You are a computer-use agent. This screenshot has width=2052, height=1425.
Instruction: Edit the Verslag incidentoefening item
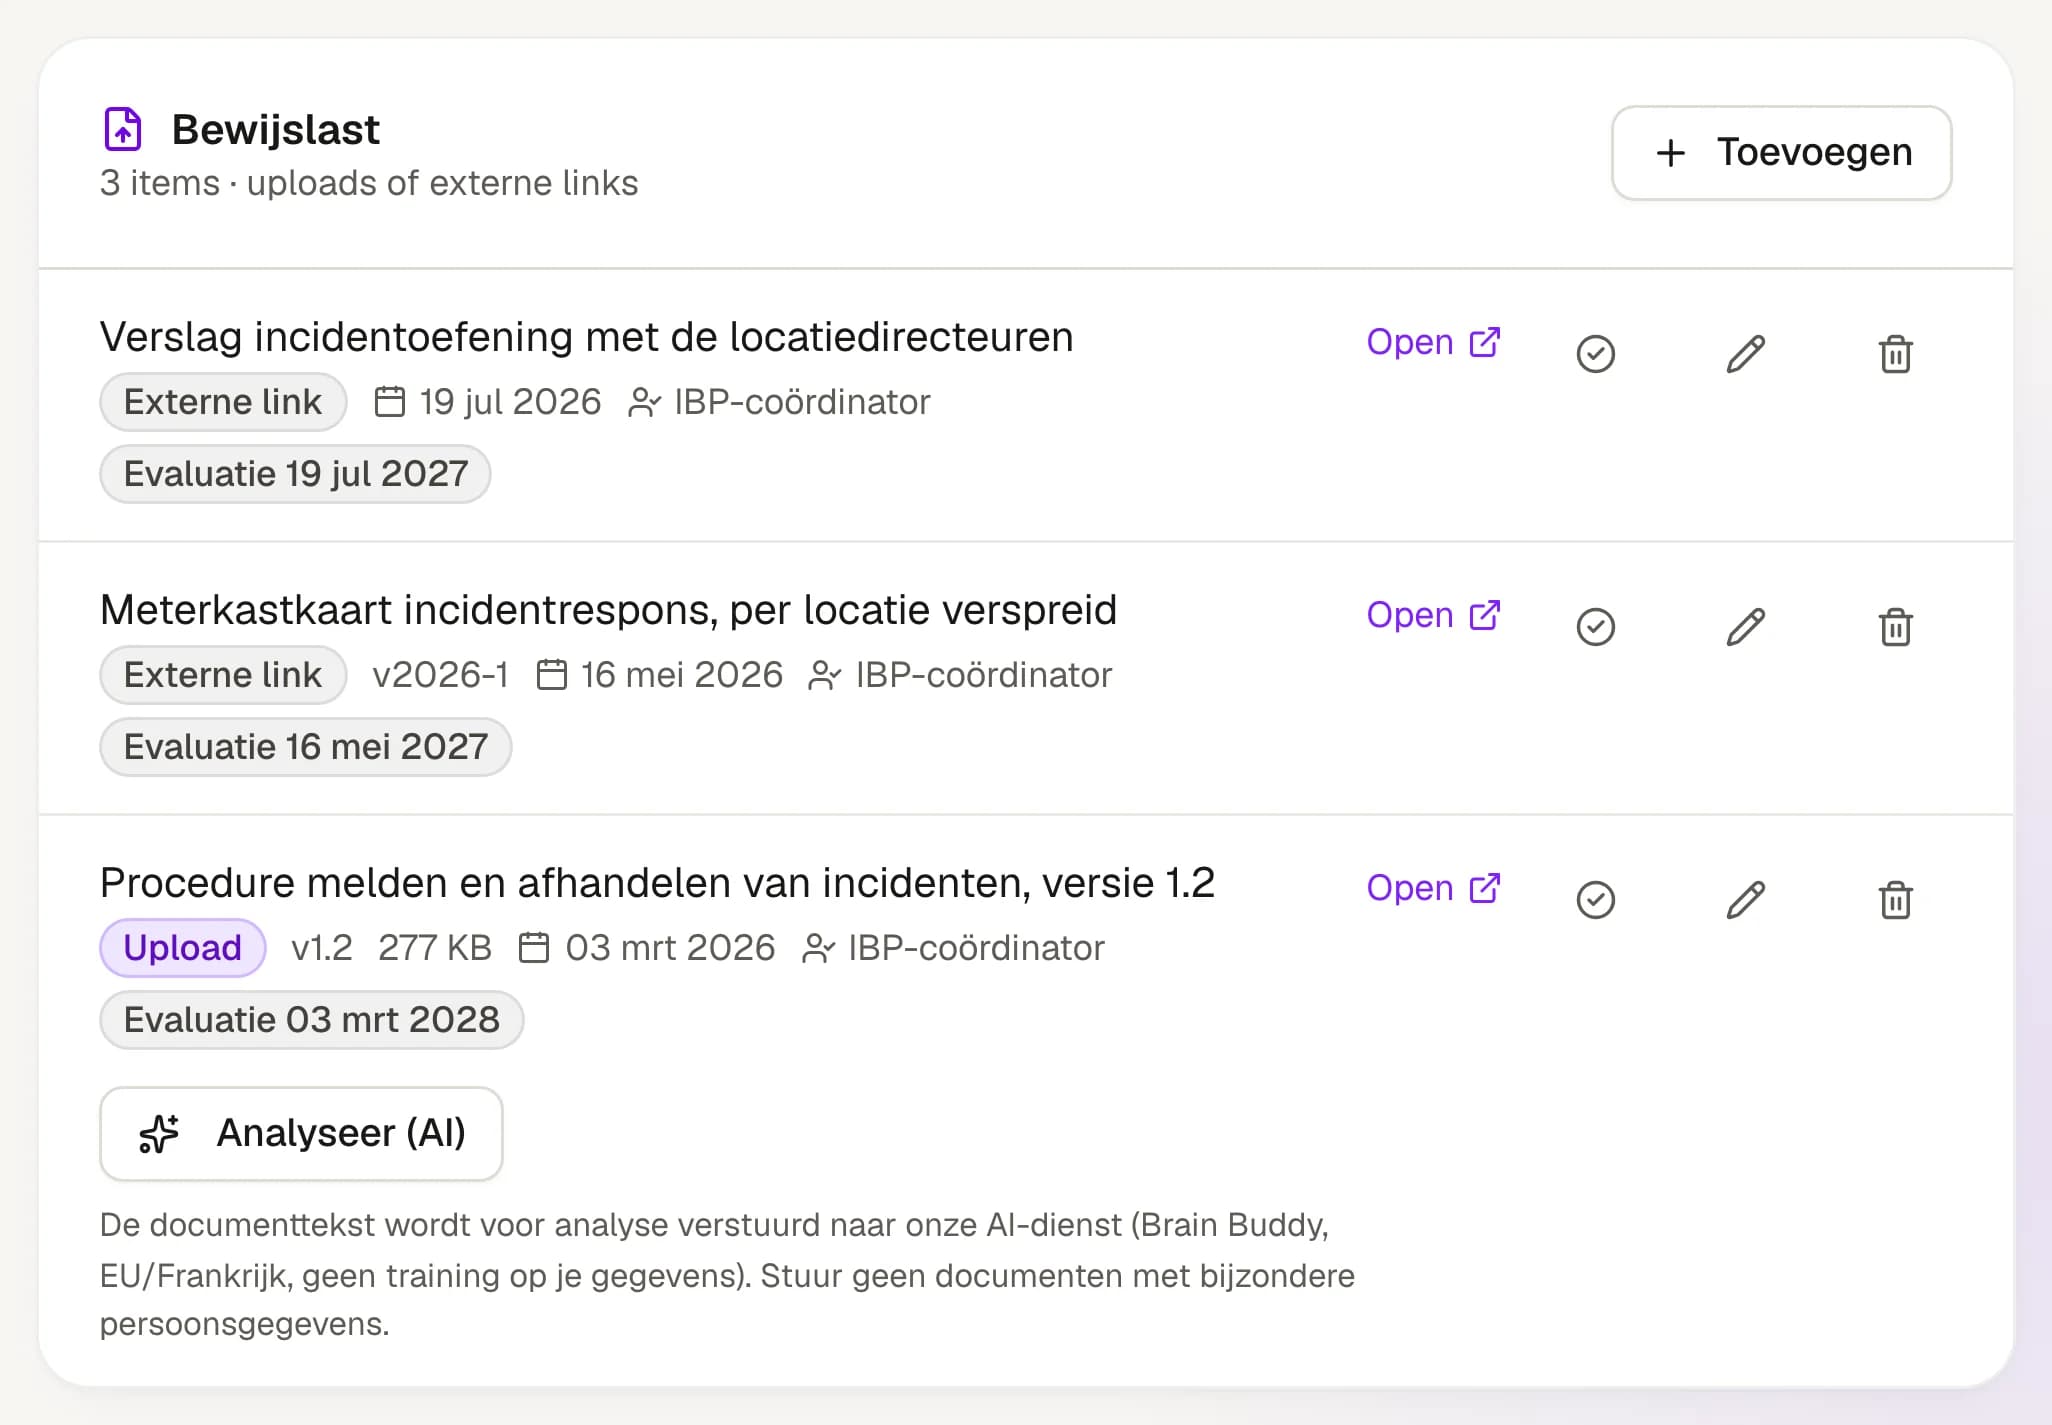coord(1746,354)
